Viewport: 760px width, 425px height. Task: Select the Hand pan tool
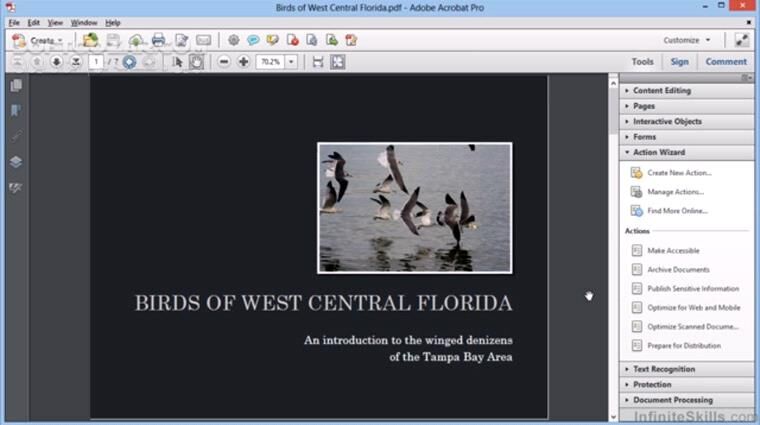[197, 62]
